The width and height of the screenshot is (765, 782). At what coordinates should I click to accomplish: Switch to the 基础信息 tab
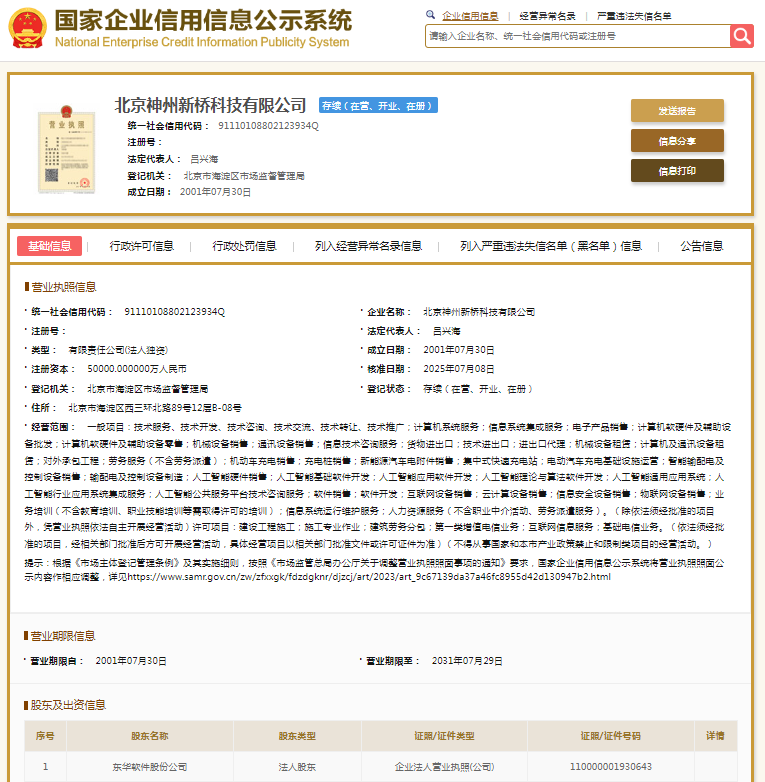tap(50, 246)
